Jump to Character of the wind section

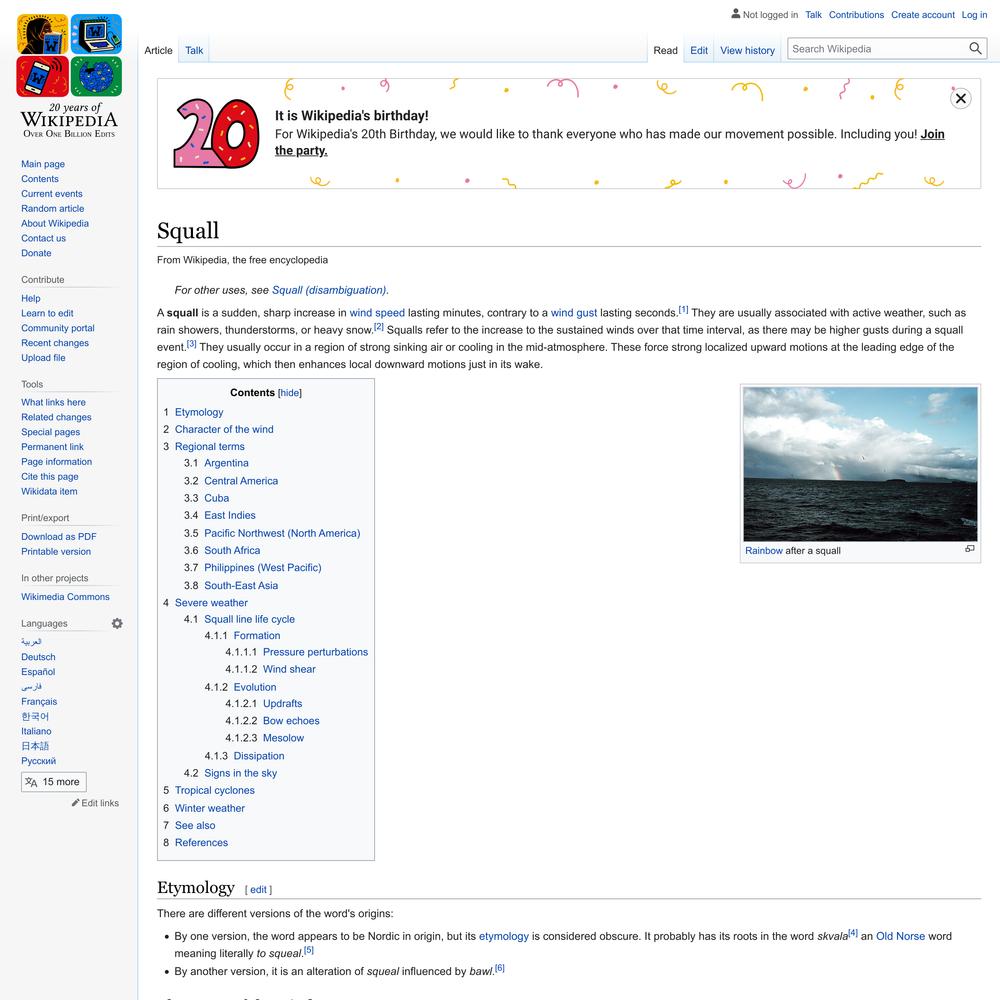click(224, 430)
